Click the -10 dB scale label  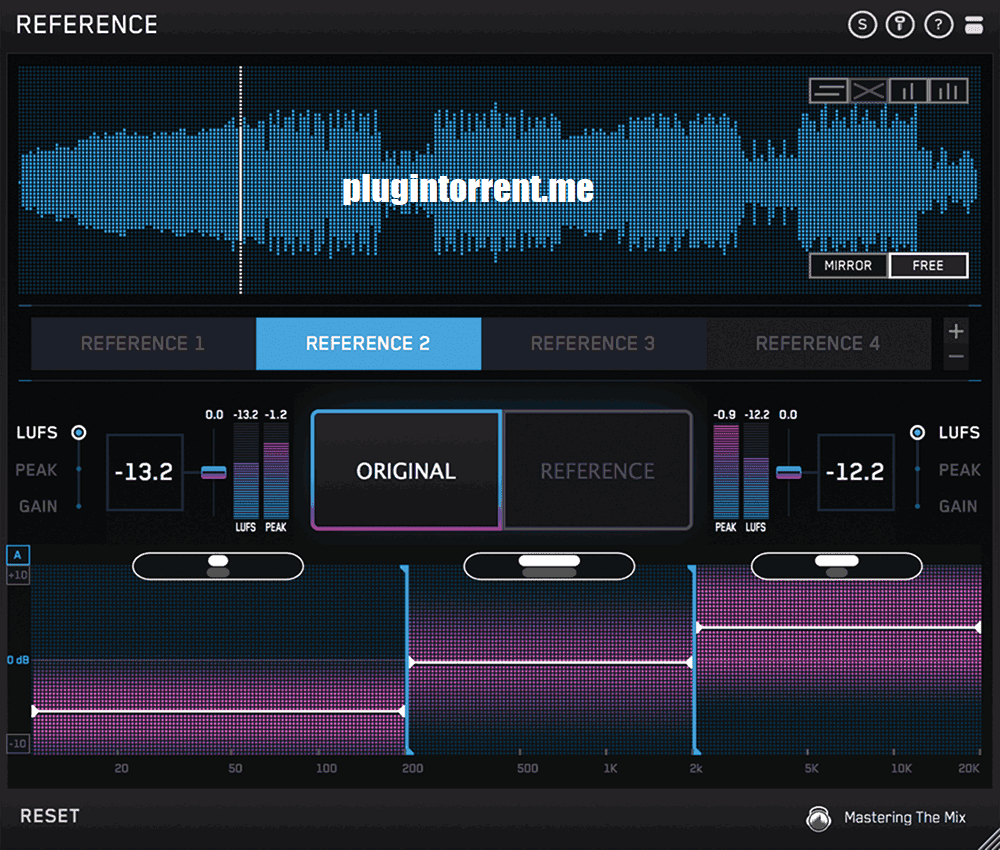click(18, 744)
